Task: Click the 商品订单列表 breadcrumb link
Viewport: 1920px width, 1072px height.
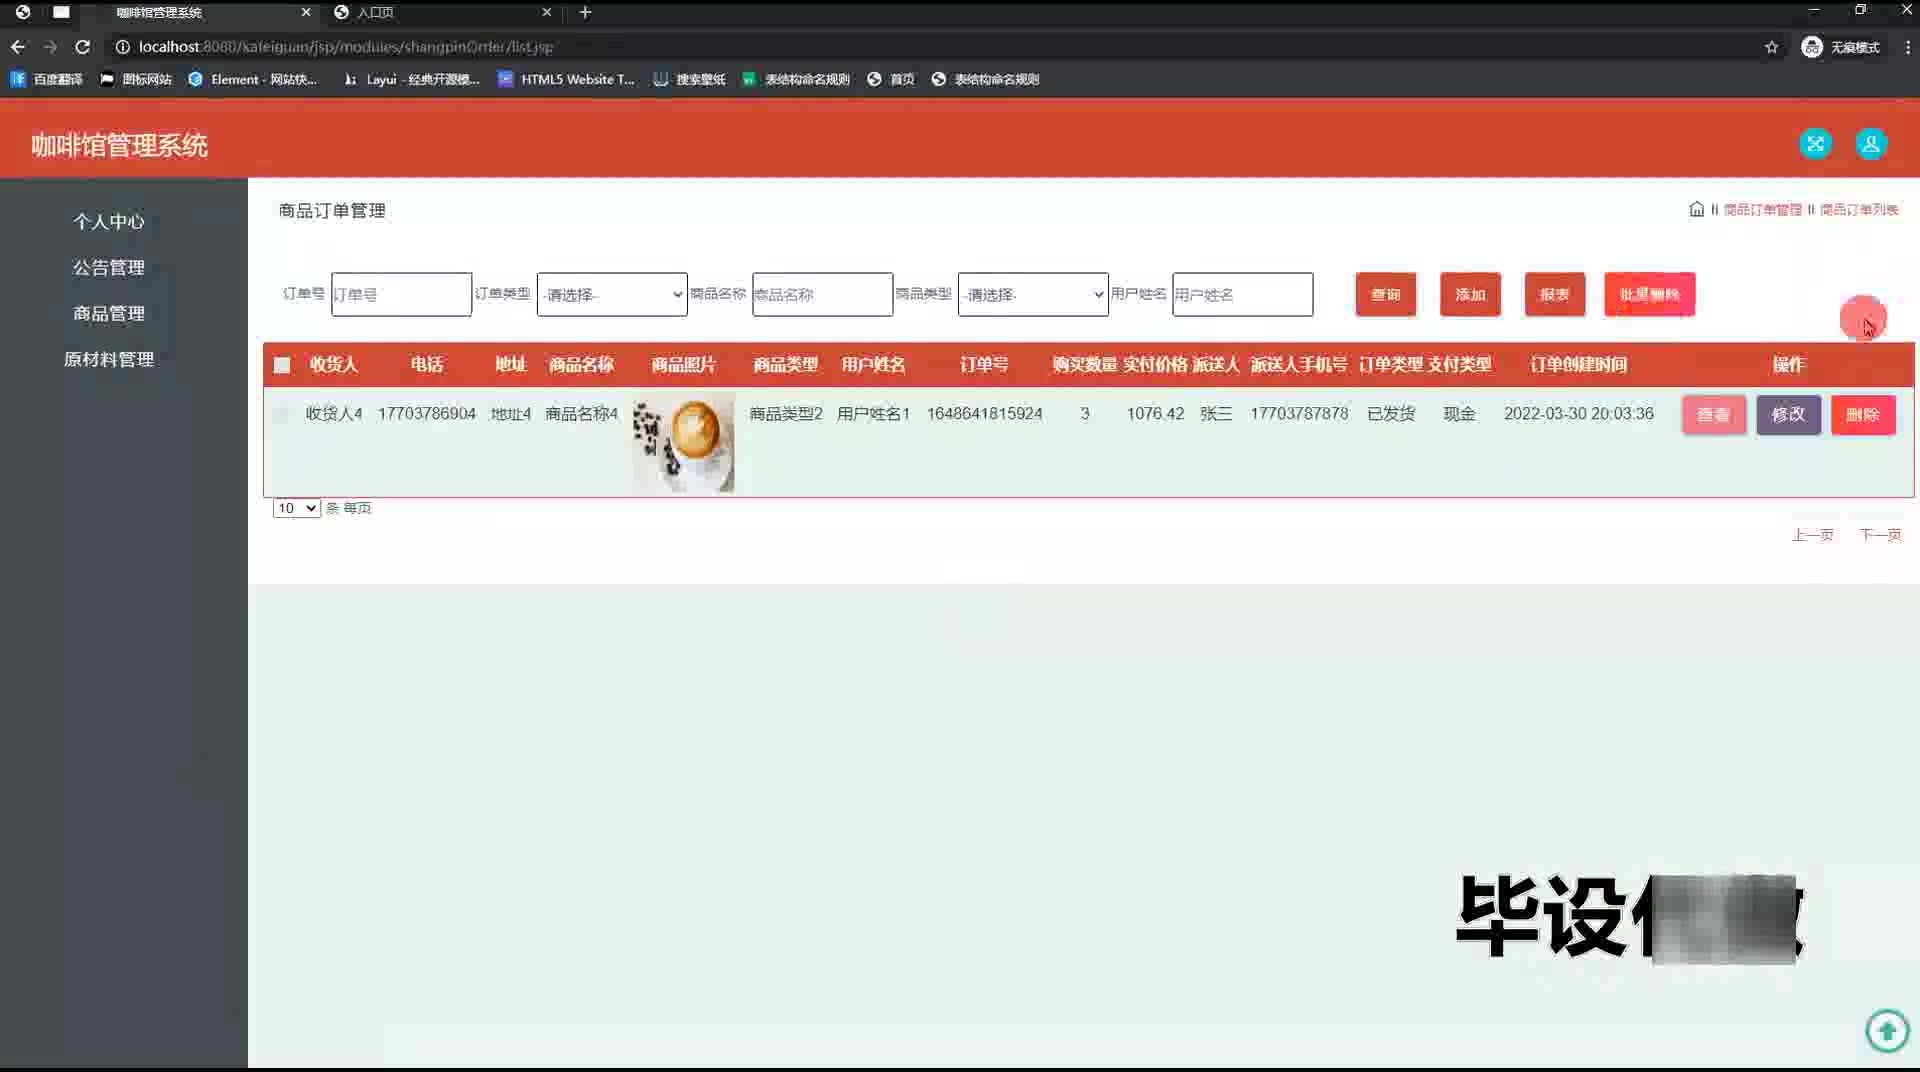Action: pos(1859,210)
